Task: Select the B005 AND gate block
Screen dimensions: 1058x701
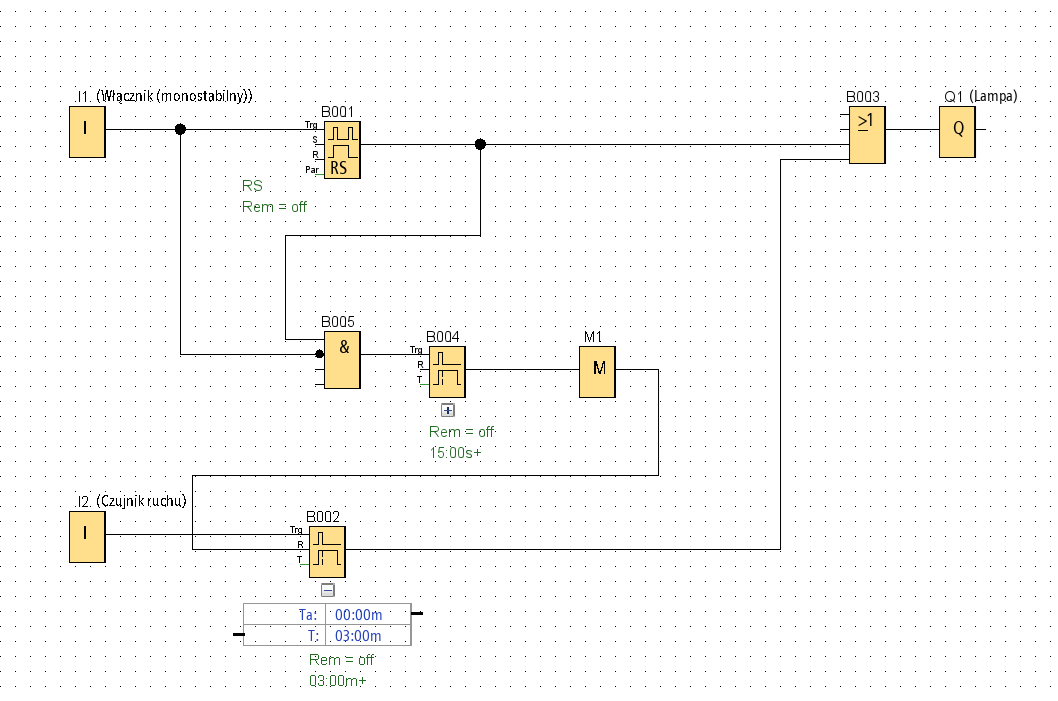Action: [x=342, y=360]
